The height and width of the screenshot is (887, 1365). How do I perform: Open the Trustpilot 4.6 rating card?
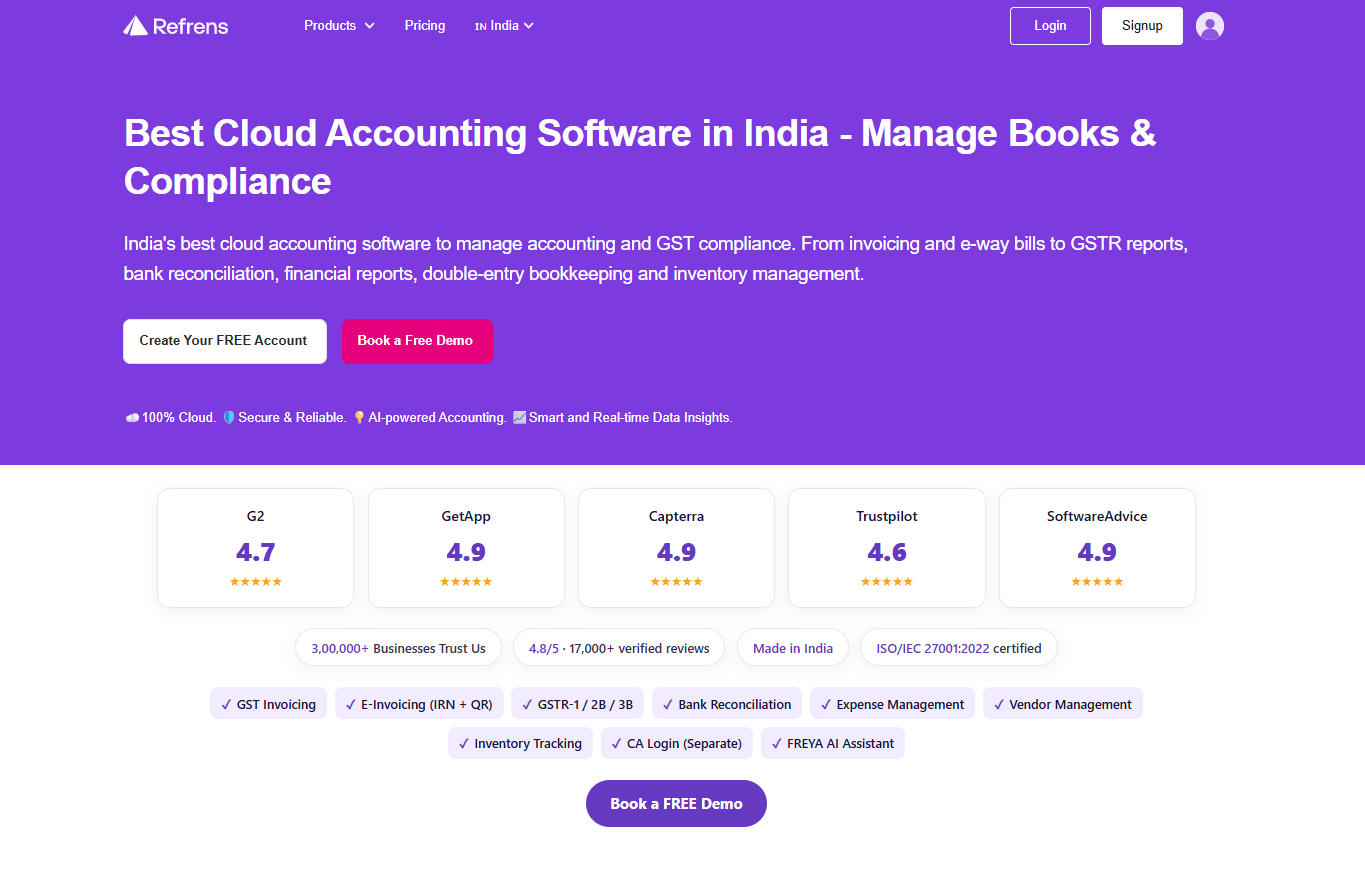coord(887,548)
